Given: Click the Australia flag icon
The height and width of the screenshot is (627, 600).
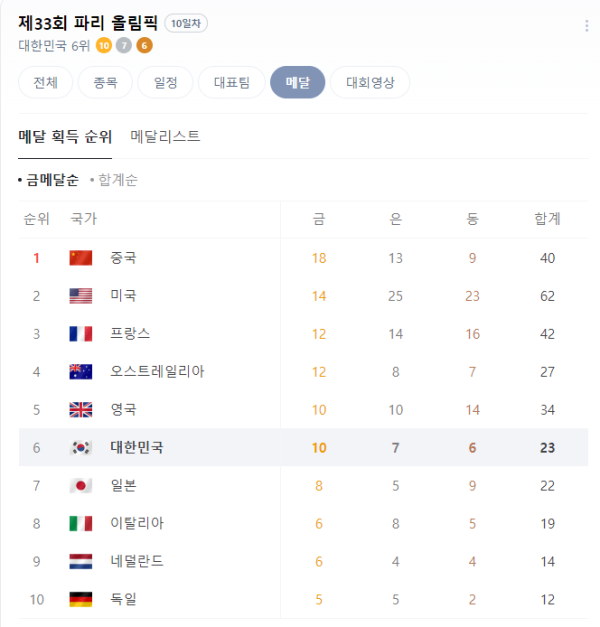Looking at the screenshot, I should pyautogui.click(x=81, y=372).
